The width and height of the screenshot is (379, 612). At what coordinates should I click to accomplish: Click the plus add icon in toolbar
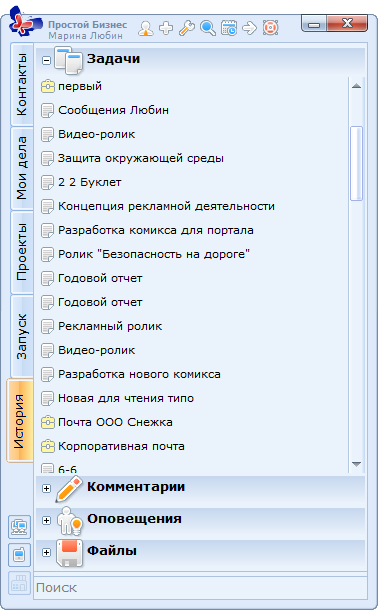(x=166, y=28)
